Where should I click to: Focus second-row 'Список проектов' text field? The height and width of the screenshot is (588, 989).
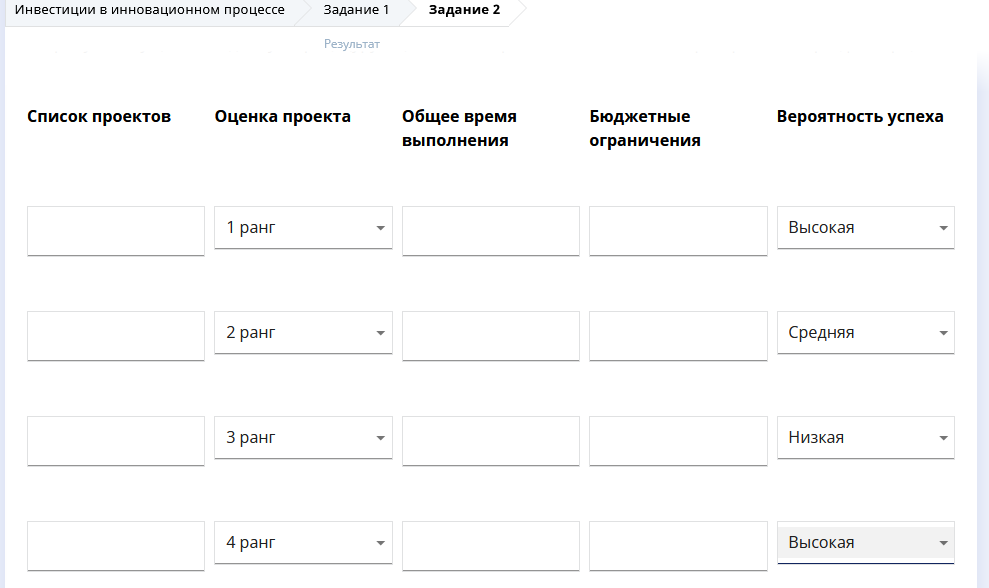click(x=116, y=335)
